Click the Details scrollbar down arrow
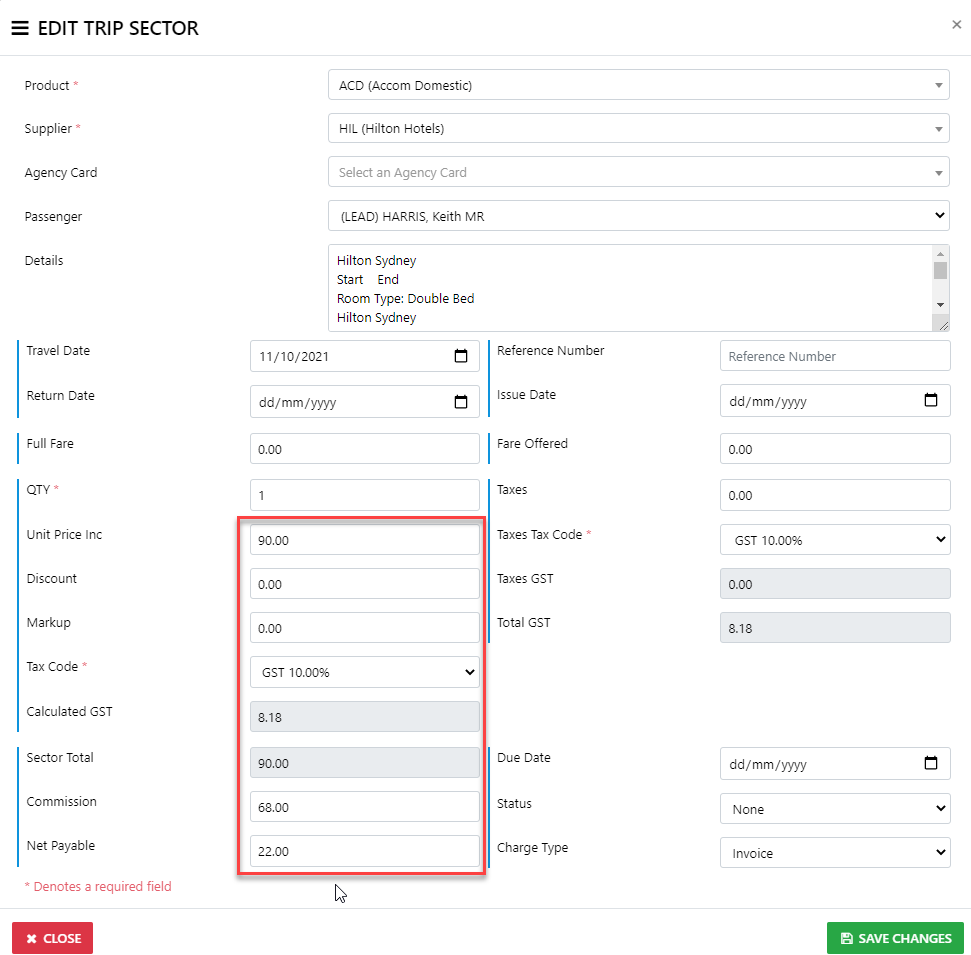Viewport: 971px width, 955px height. 940,305
